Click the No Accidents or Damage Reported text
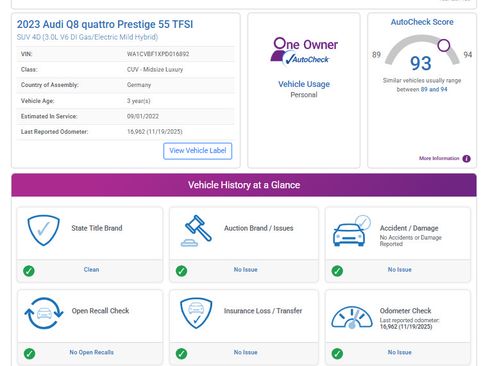 411,241
